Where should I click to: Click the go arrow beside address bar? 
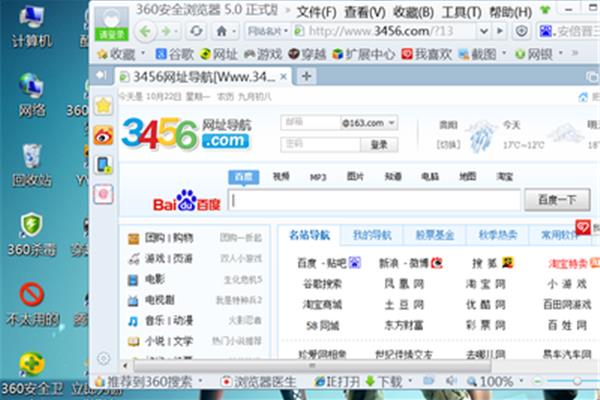pyautogui.click(x=500, y=31)
